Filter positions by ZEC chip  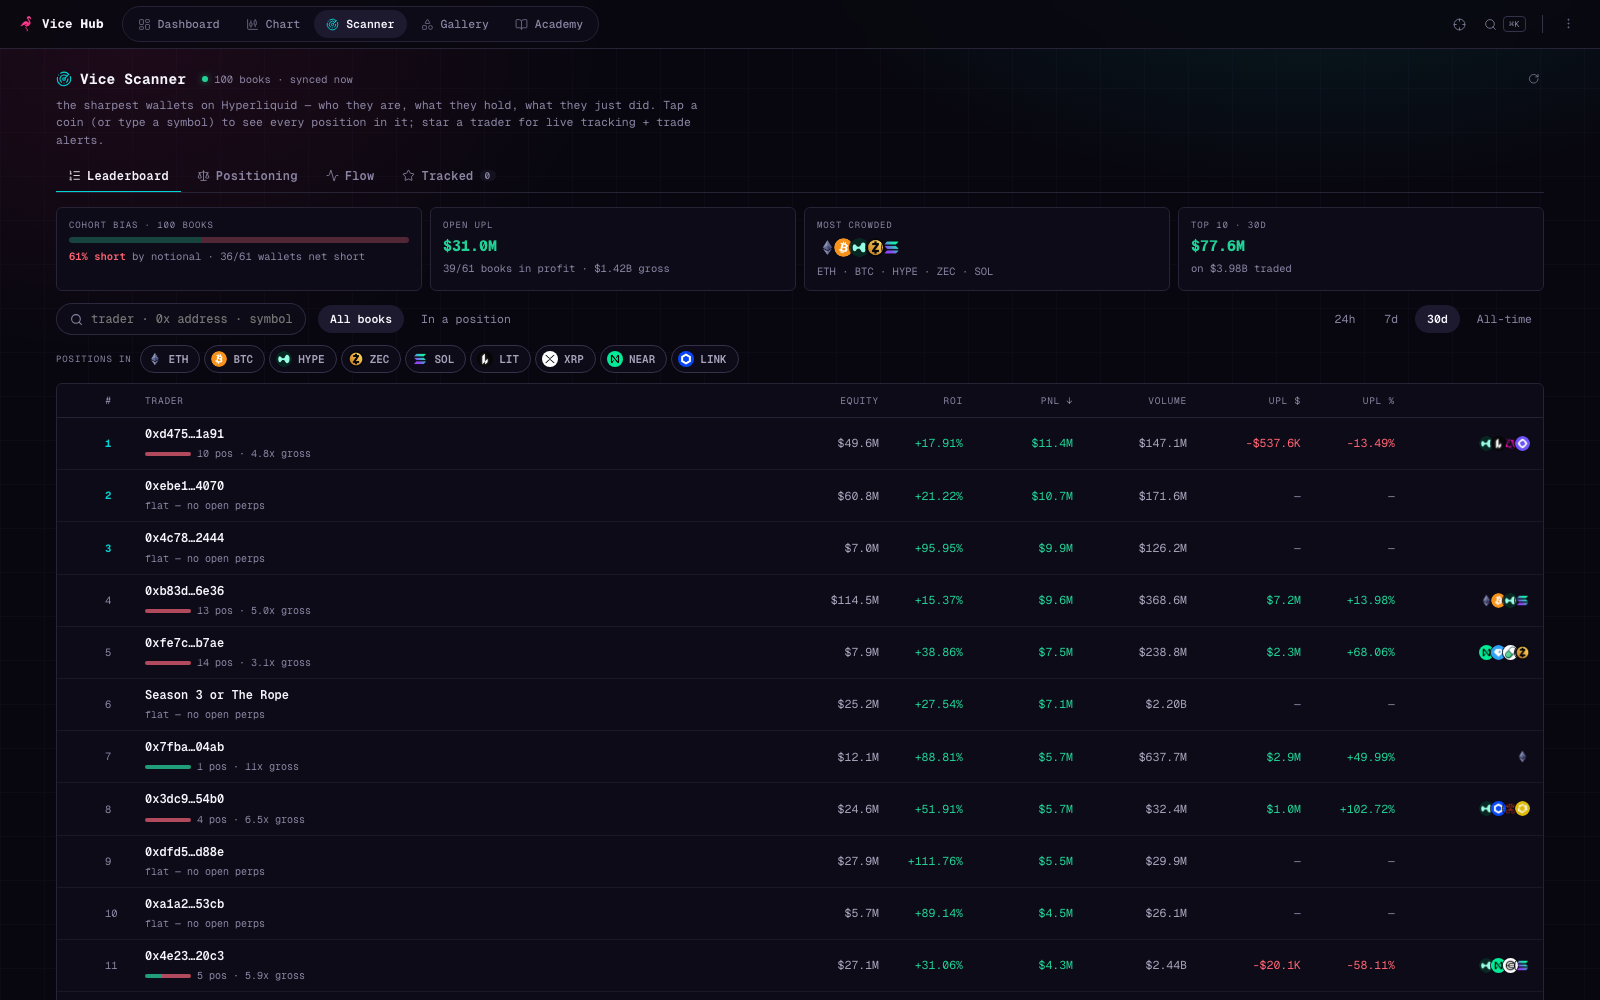click(370, 359)
